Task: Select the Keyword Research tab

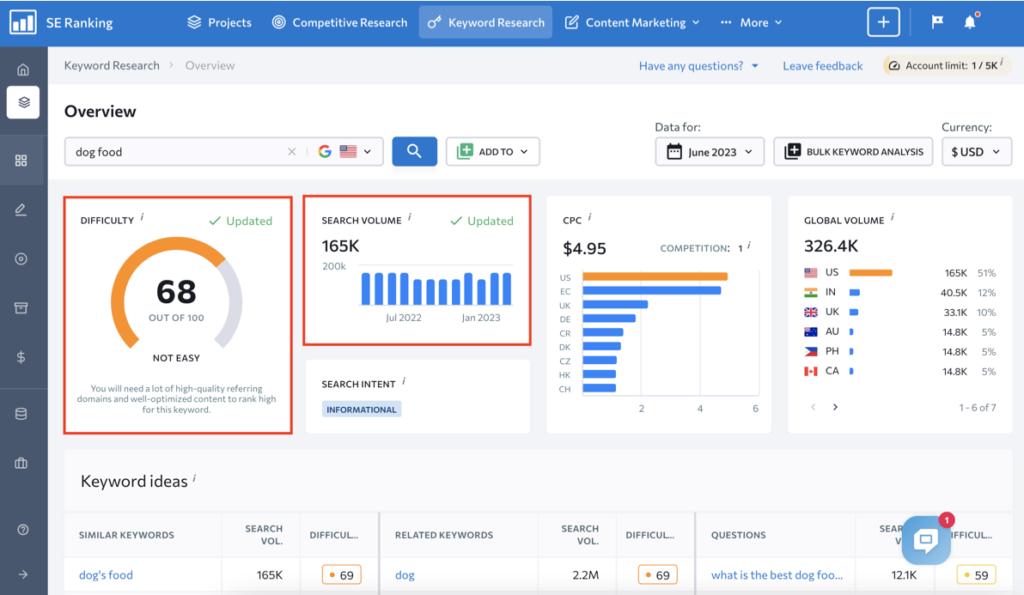Action: pos(485,22)
